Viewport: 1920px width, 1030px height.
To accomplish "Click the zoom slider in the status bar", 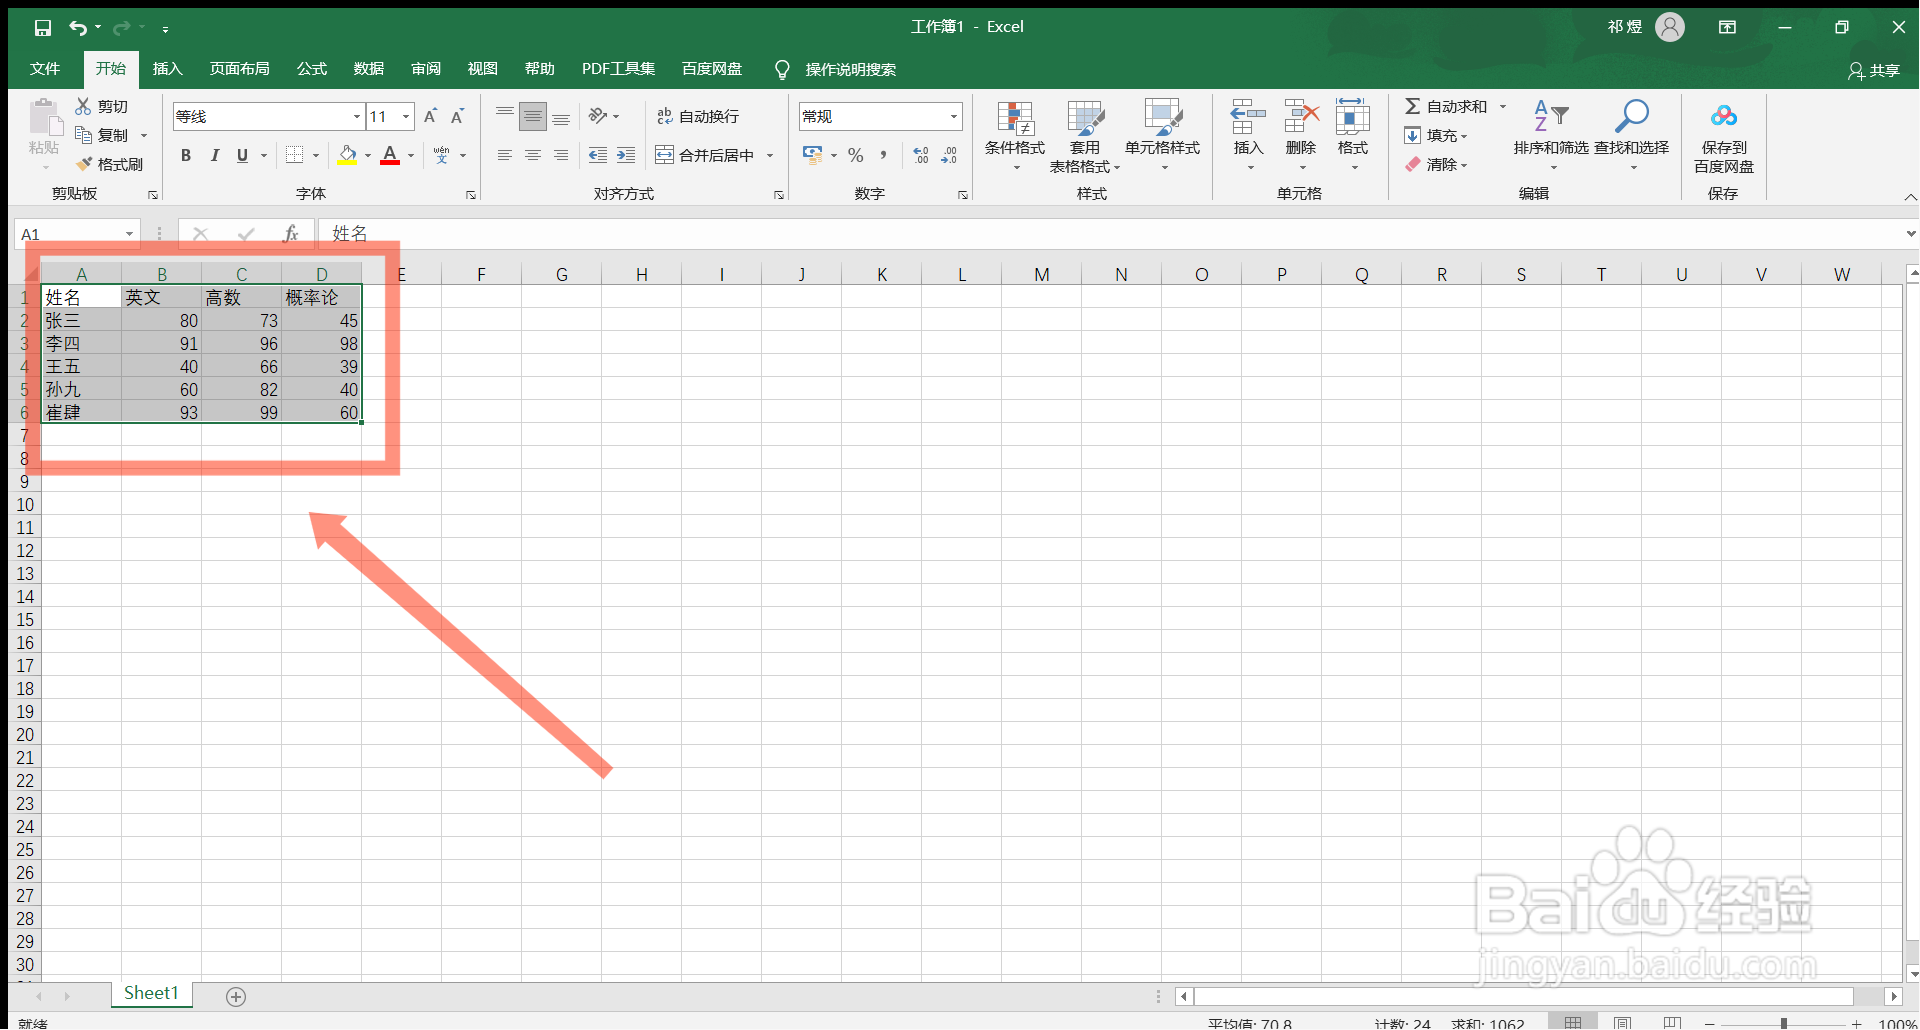I will 1784,1023.
